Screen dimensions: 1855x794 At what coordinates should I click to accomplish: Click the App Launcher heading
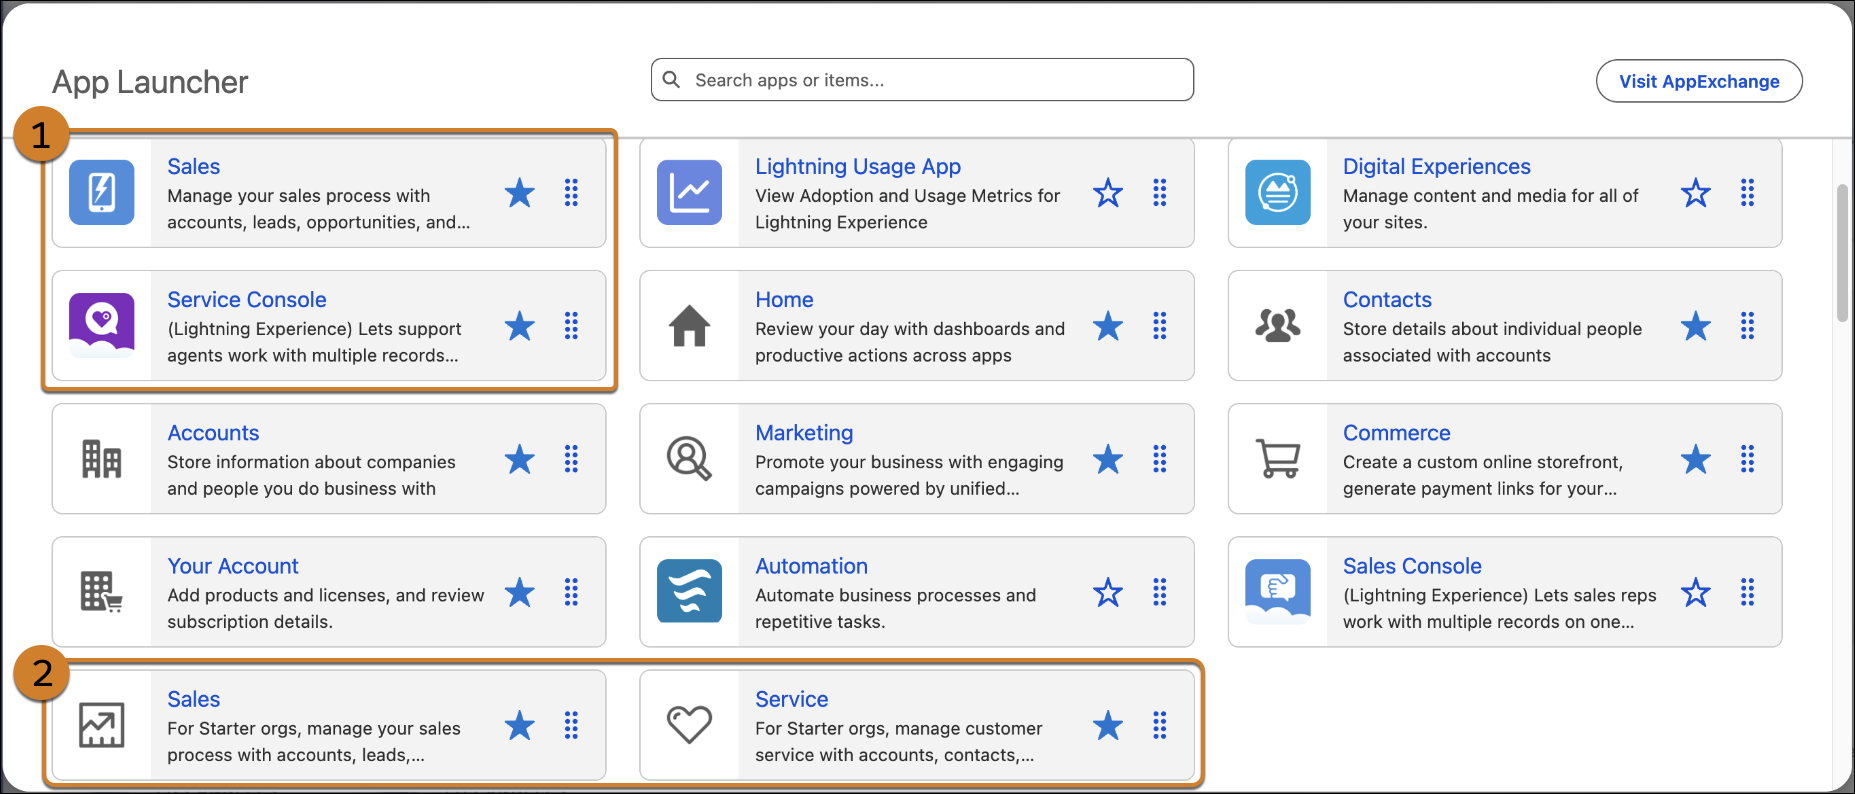point(150,82)
